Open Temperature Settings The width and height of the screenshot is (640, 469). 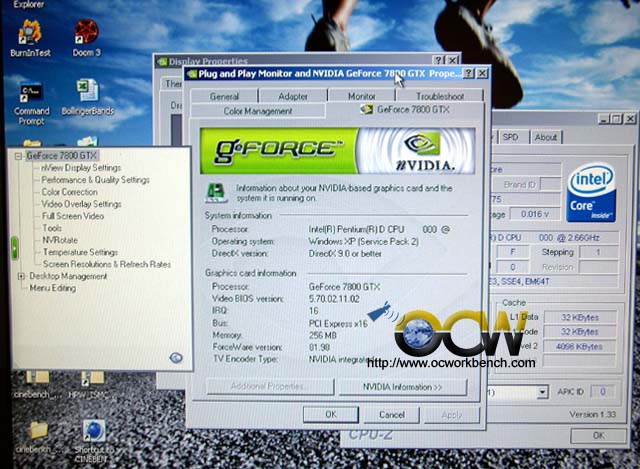tap(80, 252)
